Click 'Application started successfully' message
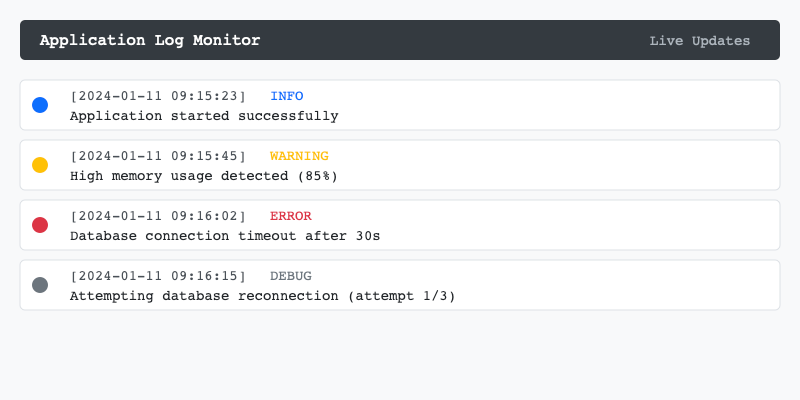 (204, 116)
